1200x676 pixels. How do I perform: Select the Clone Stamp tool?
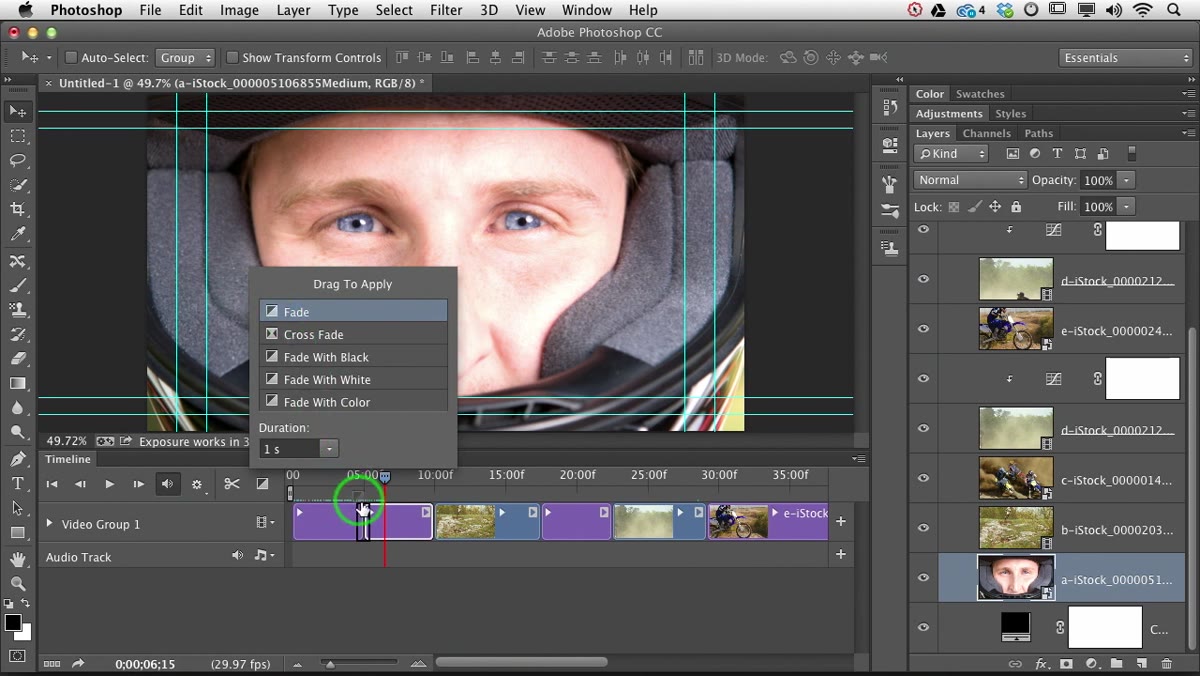click(18, 310)
